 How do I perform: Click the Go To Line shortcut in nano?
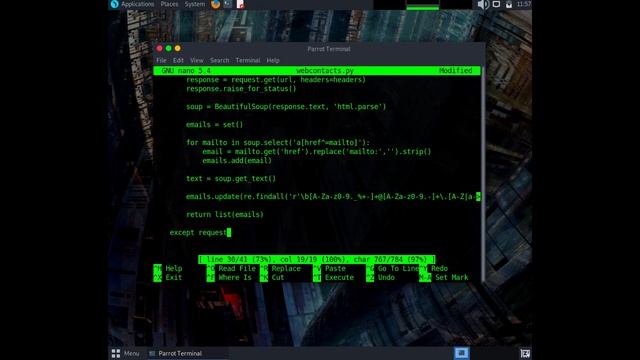[392, 269]
